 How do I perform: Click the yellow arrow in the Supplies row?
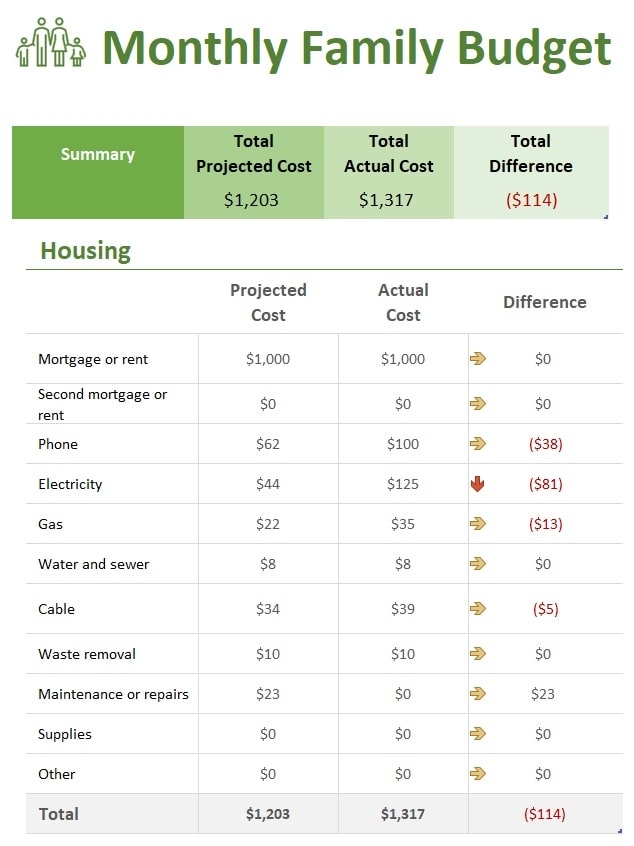(x=477, y=734)
